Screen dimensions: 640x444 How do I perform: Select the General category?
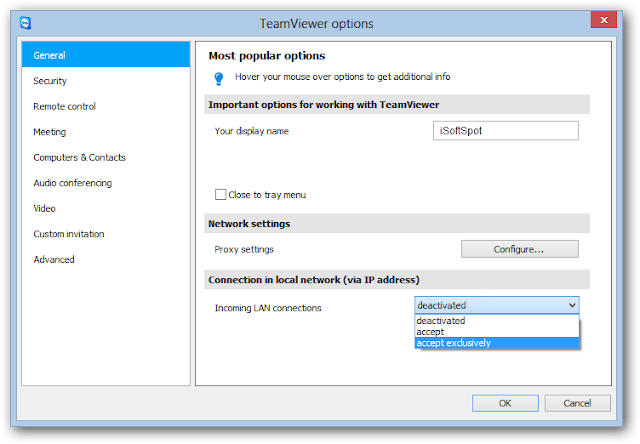point(106,55)
